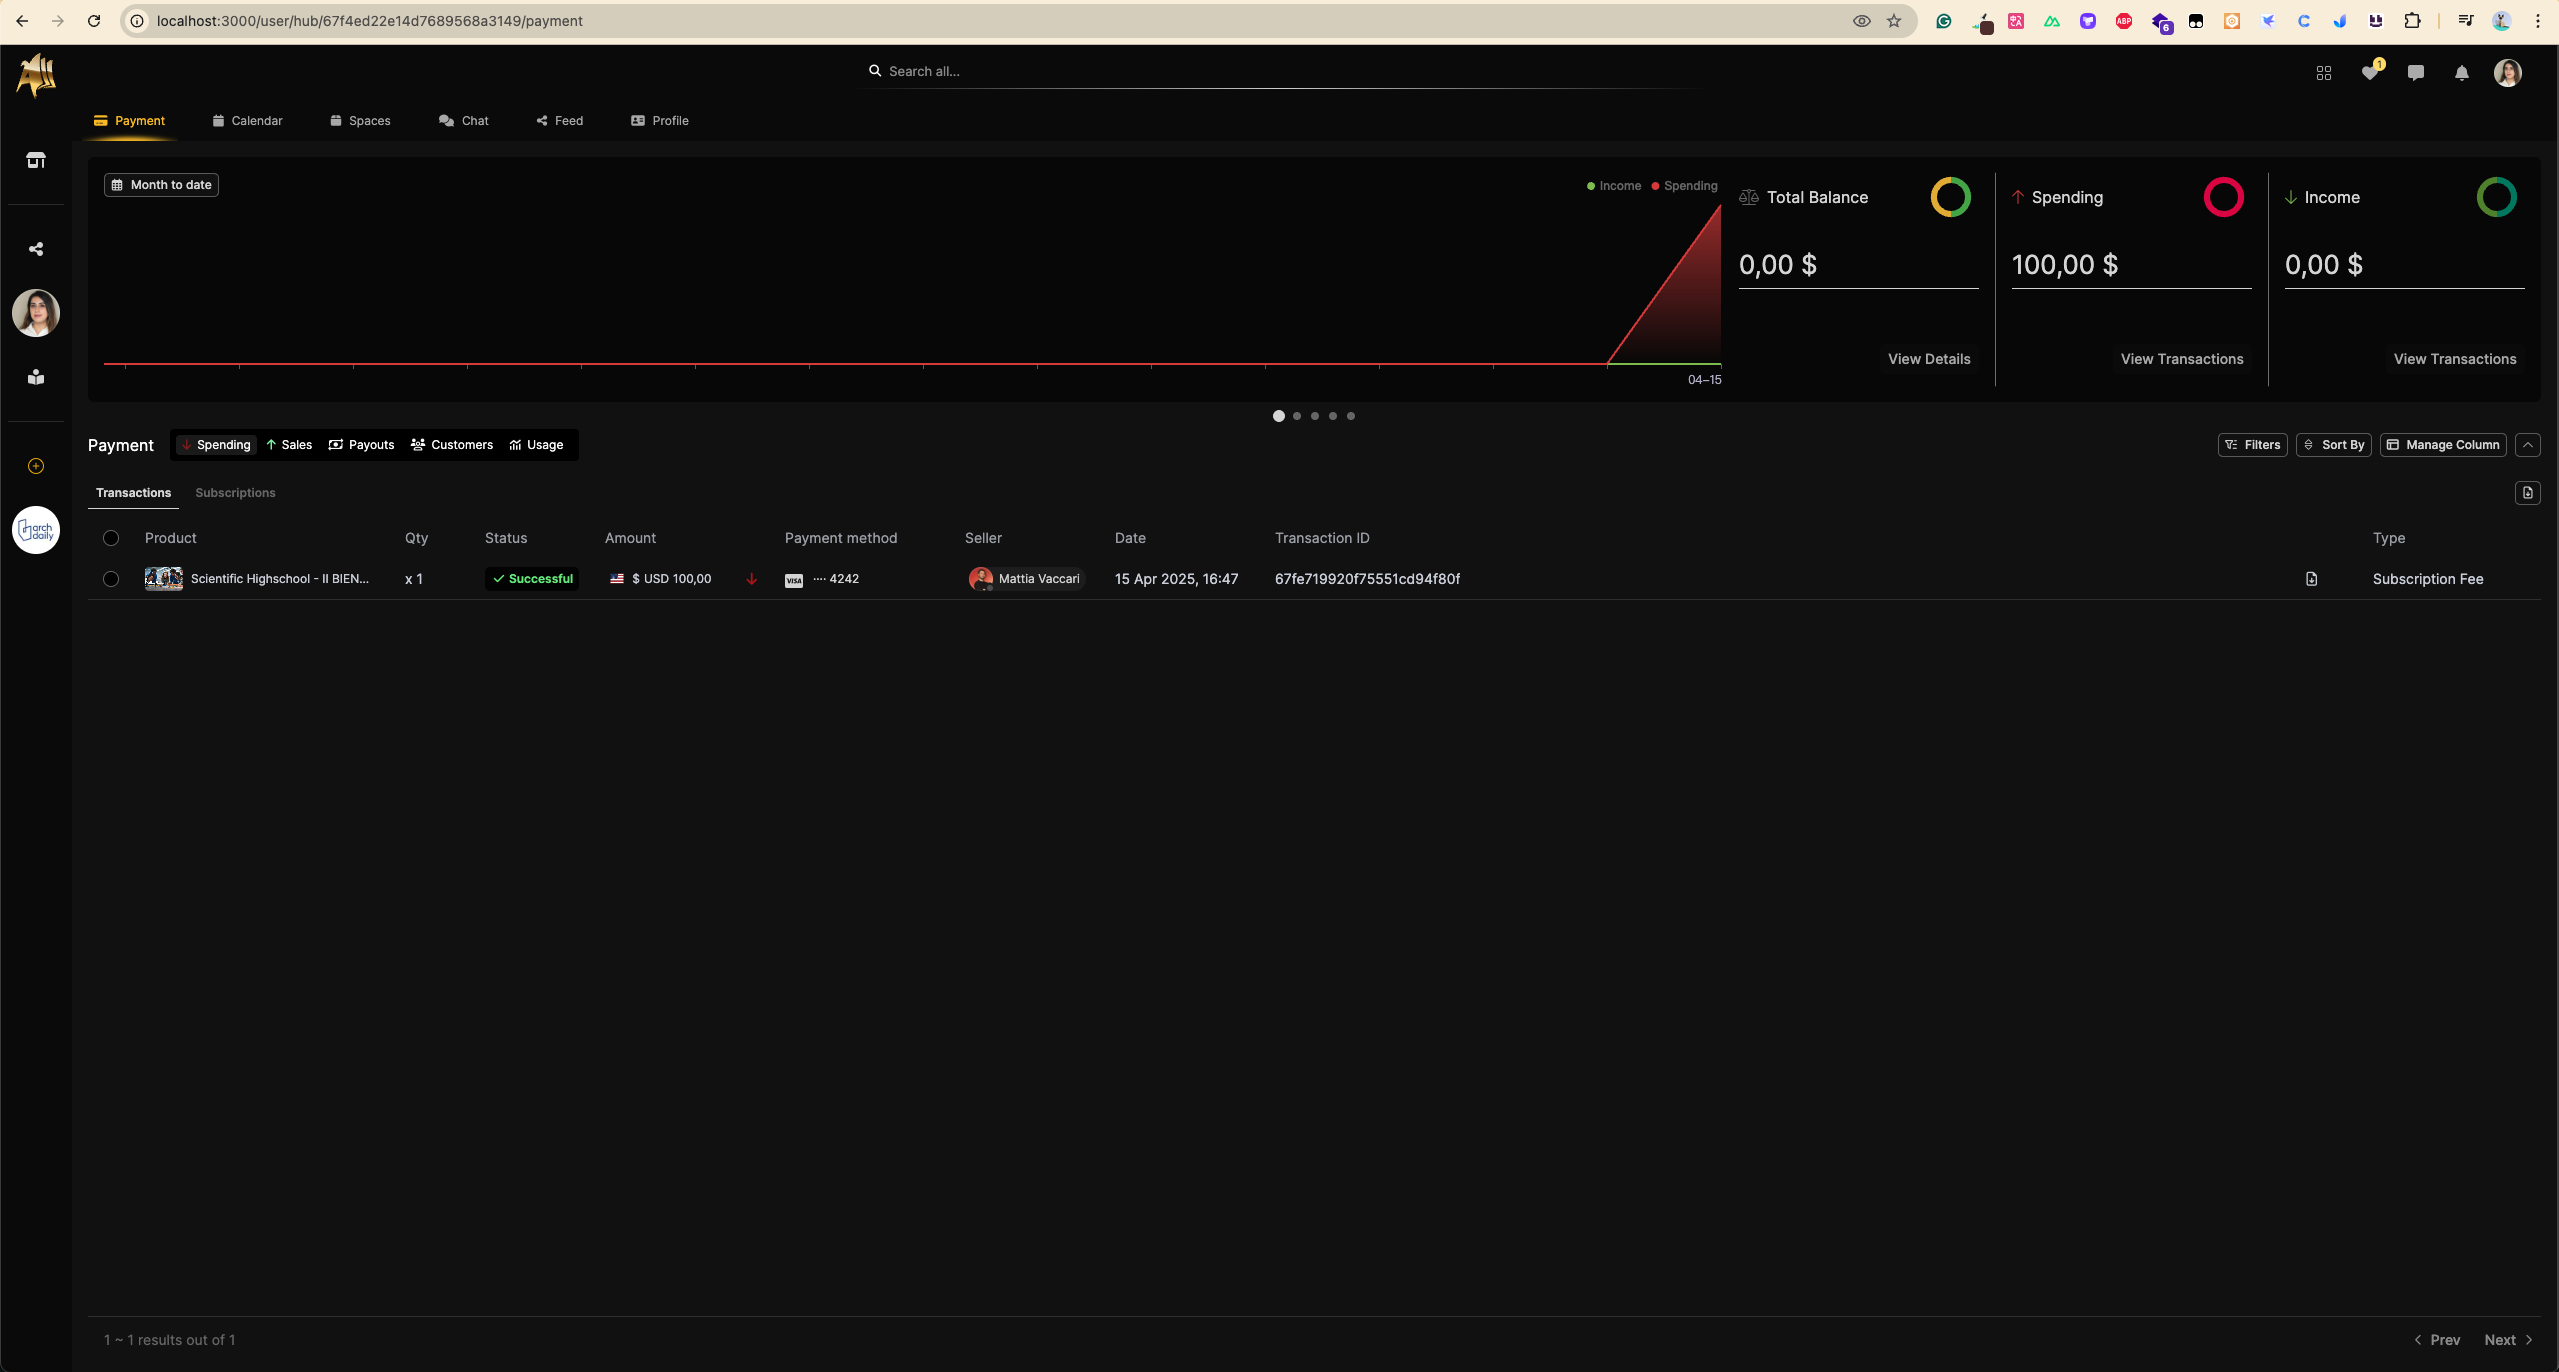Viewport: 2559px width, 1372px height.
Task: Click the heart favorites icon with badge
Action: (2369, 73)
